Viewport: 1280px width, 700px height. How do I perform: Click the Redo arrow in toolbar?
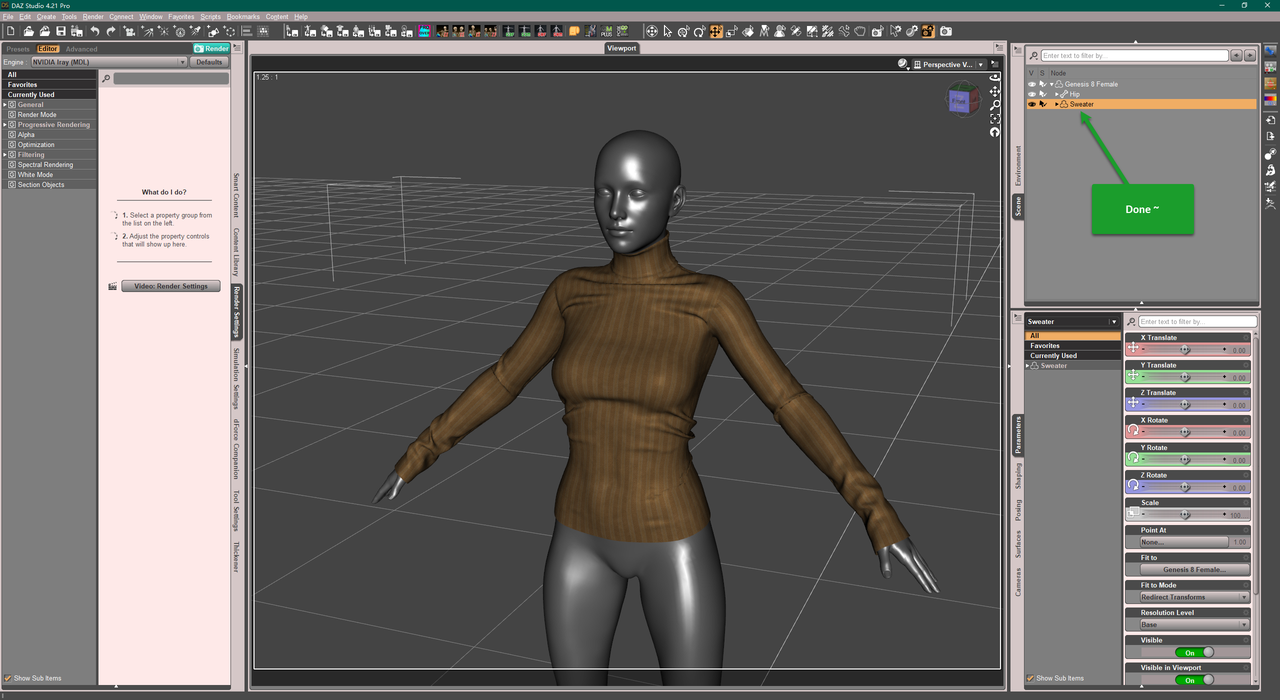pos(111,31)
